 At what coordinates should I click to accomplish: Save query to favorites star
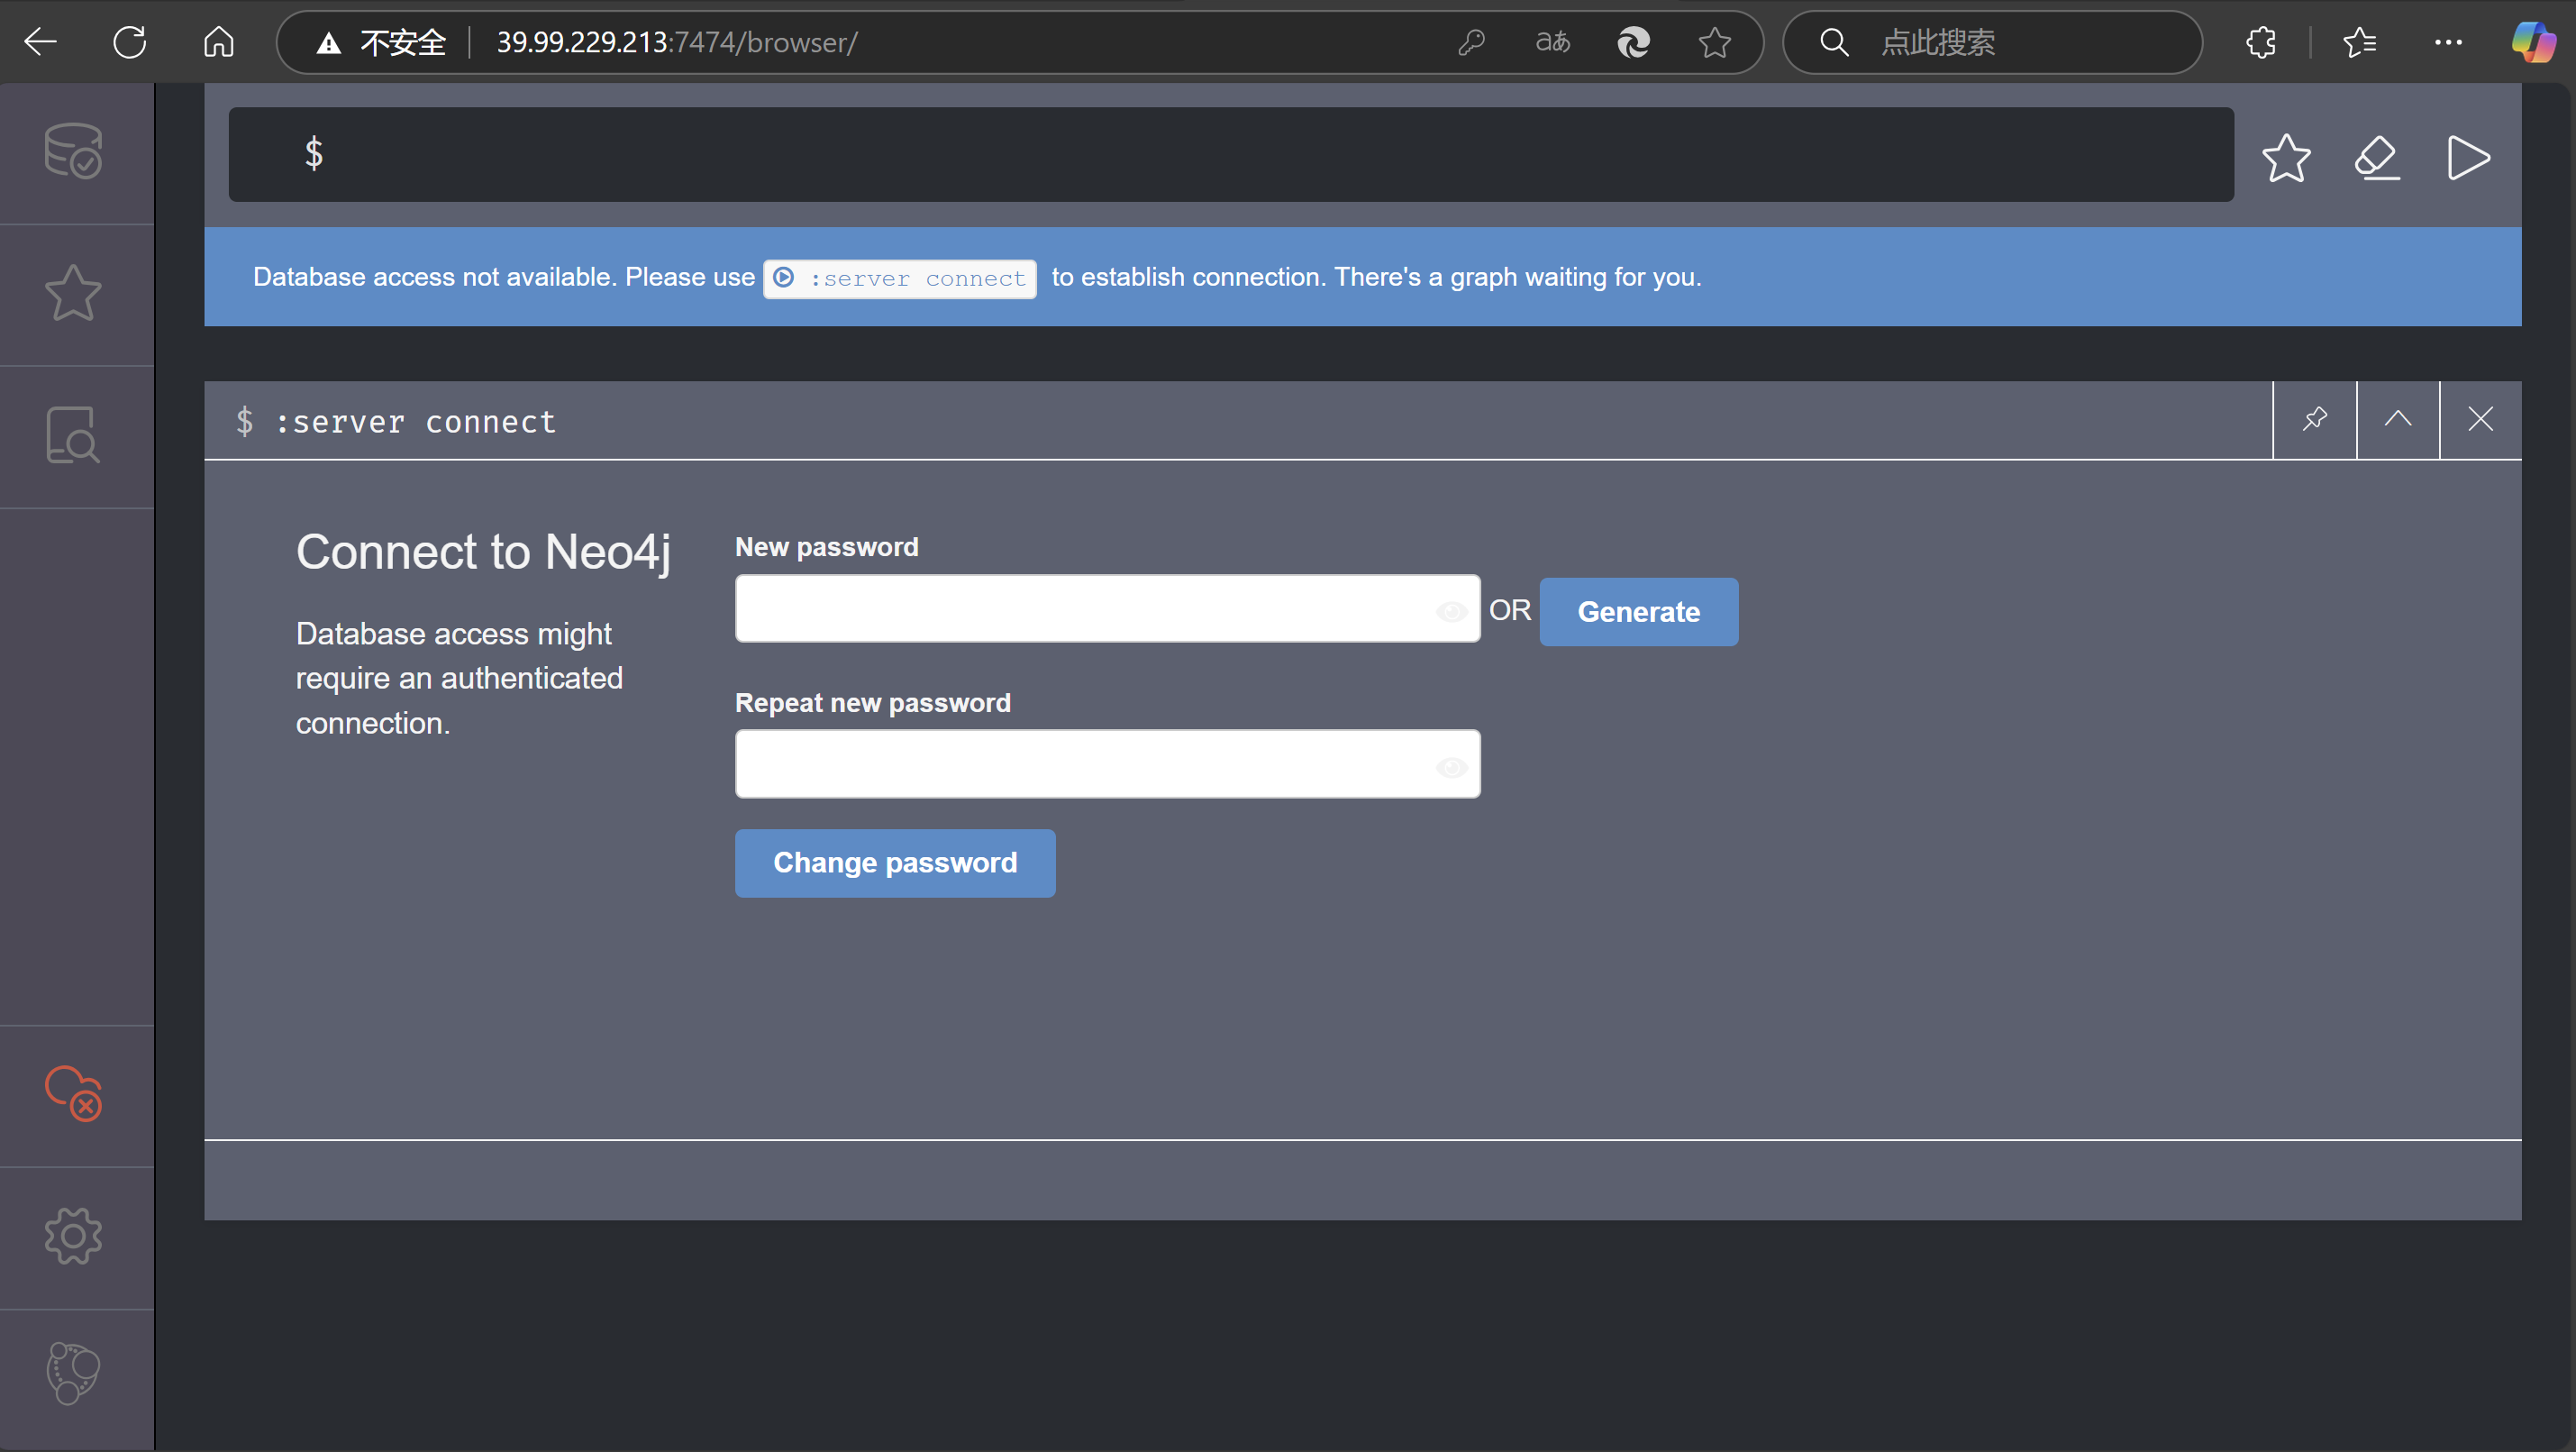pyautogui.click(x=2286, y=158)
